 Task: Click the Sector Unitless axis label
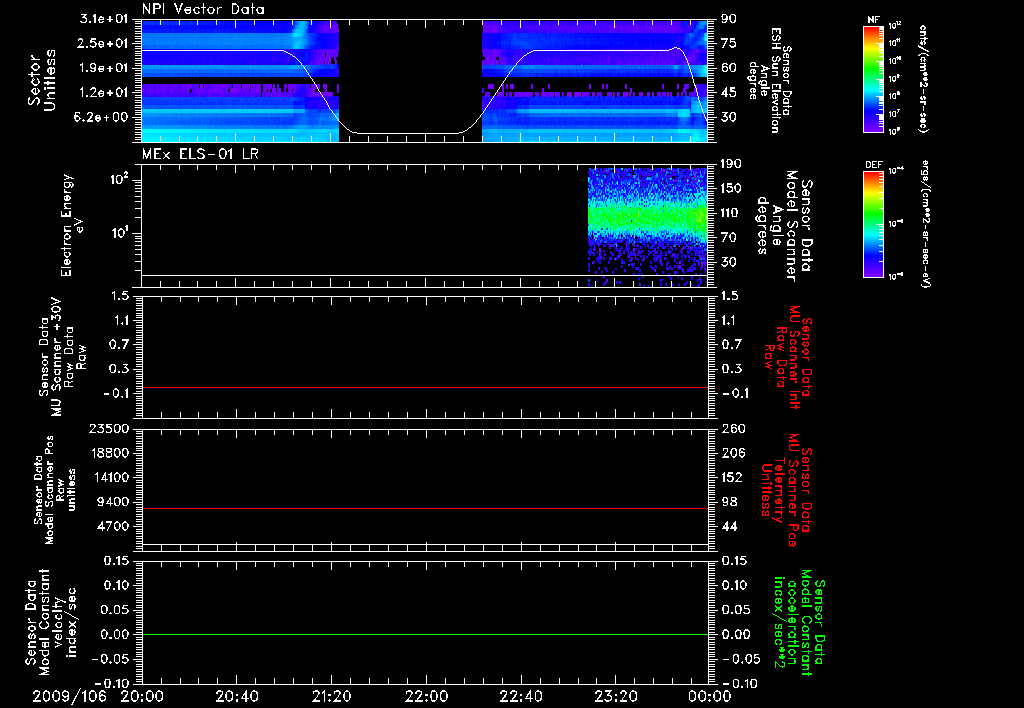click(x=42, y=80)
